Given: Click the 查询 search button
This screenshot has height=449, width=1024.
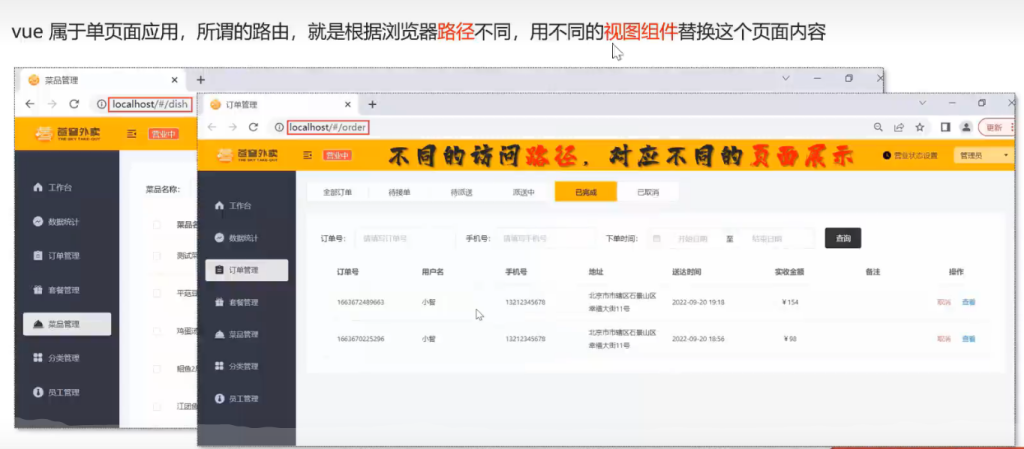Looking at the screenshot, I should (842, 238).
